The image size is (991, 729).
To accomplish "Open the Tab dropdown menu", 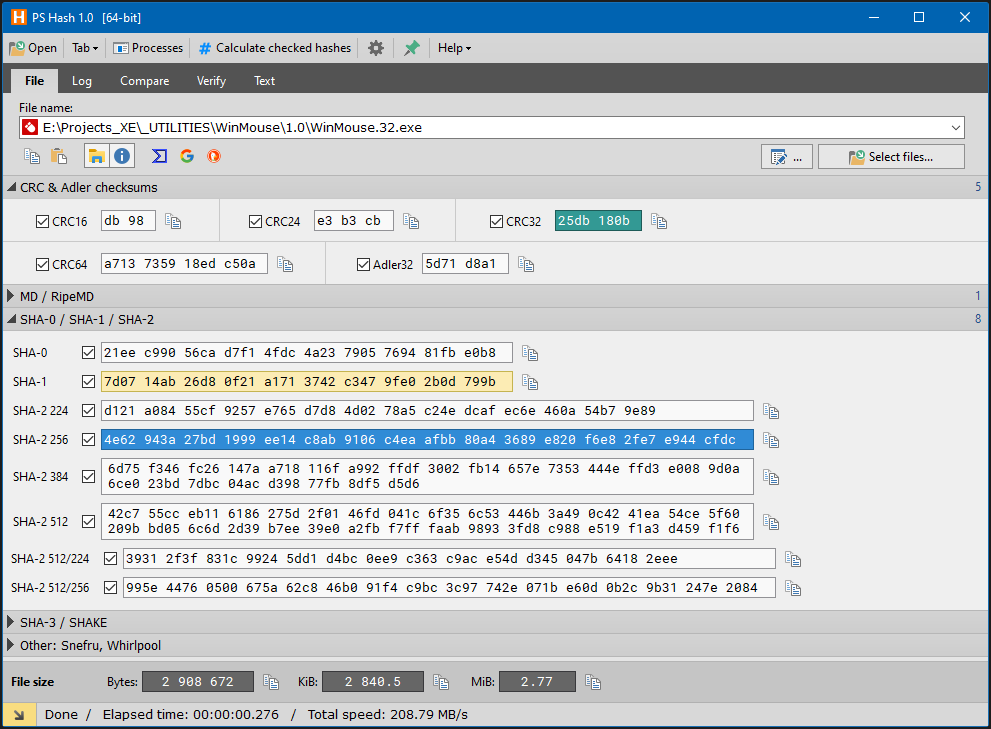I will 85,48.
